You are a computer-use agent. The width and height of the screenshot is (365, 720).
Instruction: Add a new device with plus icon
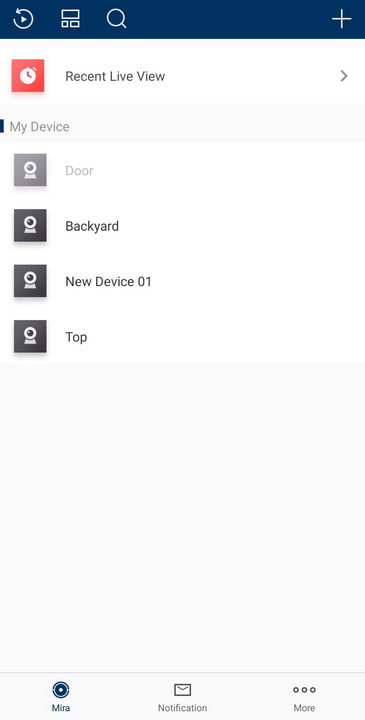(x=342, y=19)
